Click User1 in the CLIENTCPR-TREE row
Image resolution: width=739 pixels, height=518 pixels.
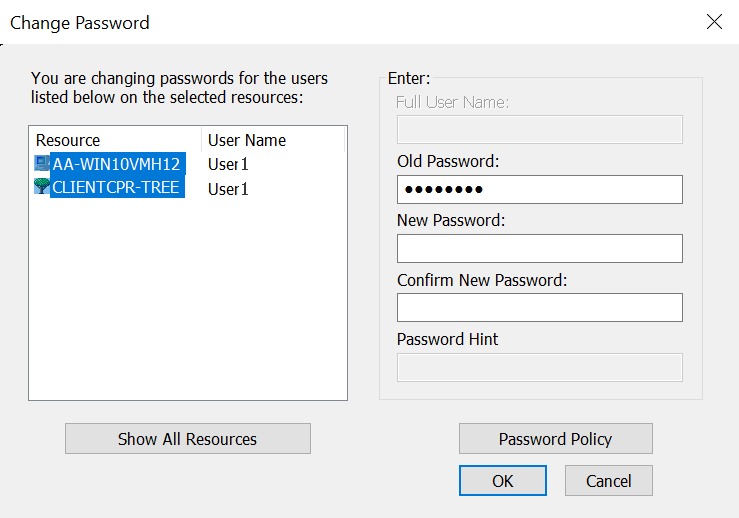(x=228, y=188)
